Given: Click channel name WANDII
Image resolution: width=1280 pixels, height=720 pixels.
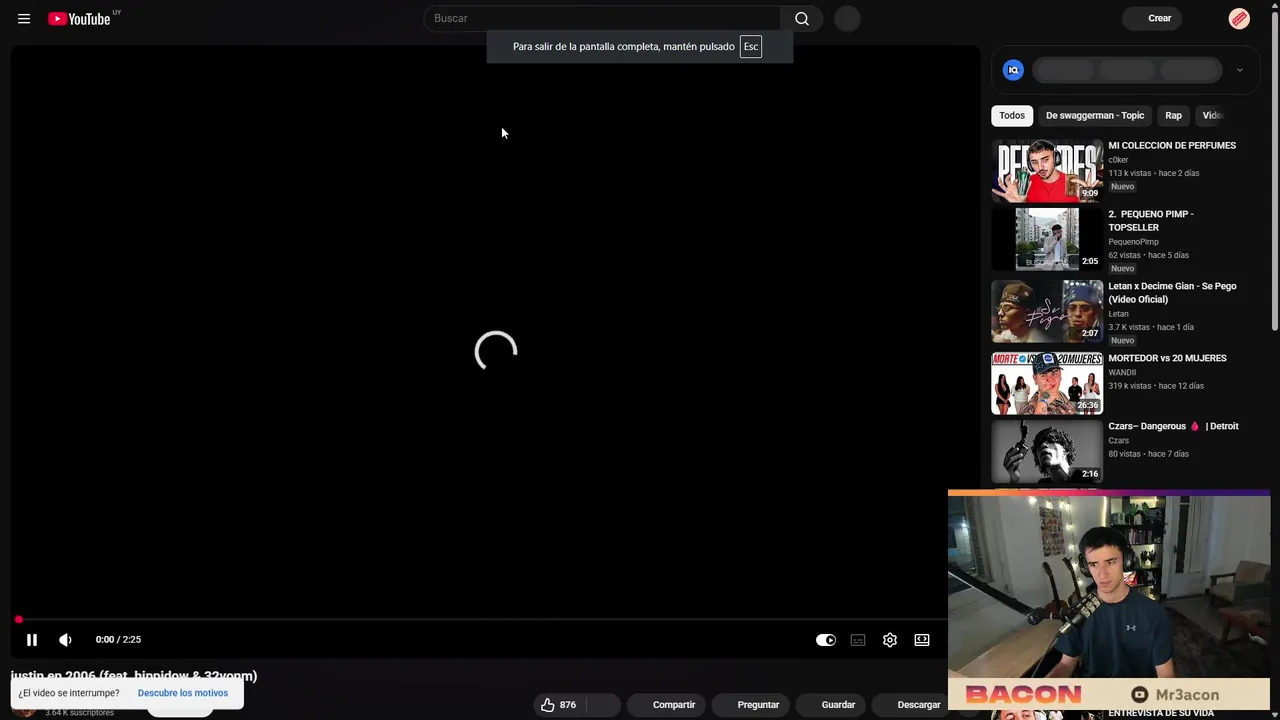Looking at the screenshot, I should pos(1122,372).
